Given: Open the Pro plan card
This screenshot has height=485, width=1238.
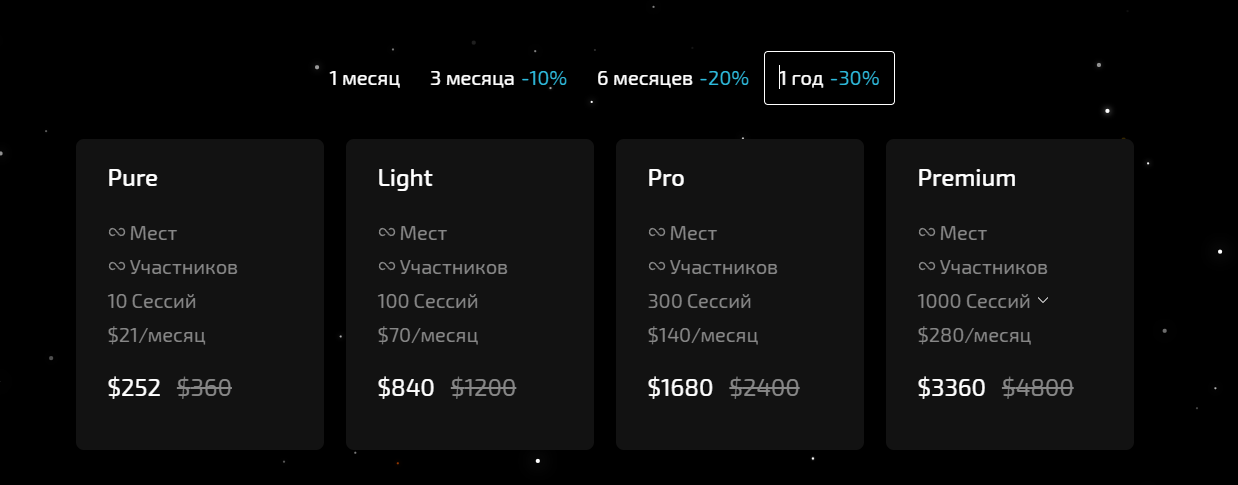Looking at the screenshot, I should 740,294.
